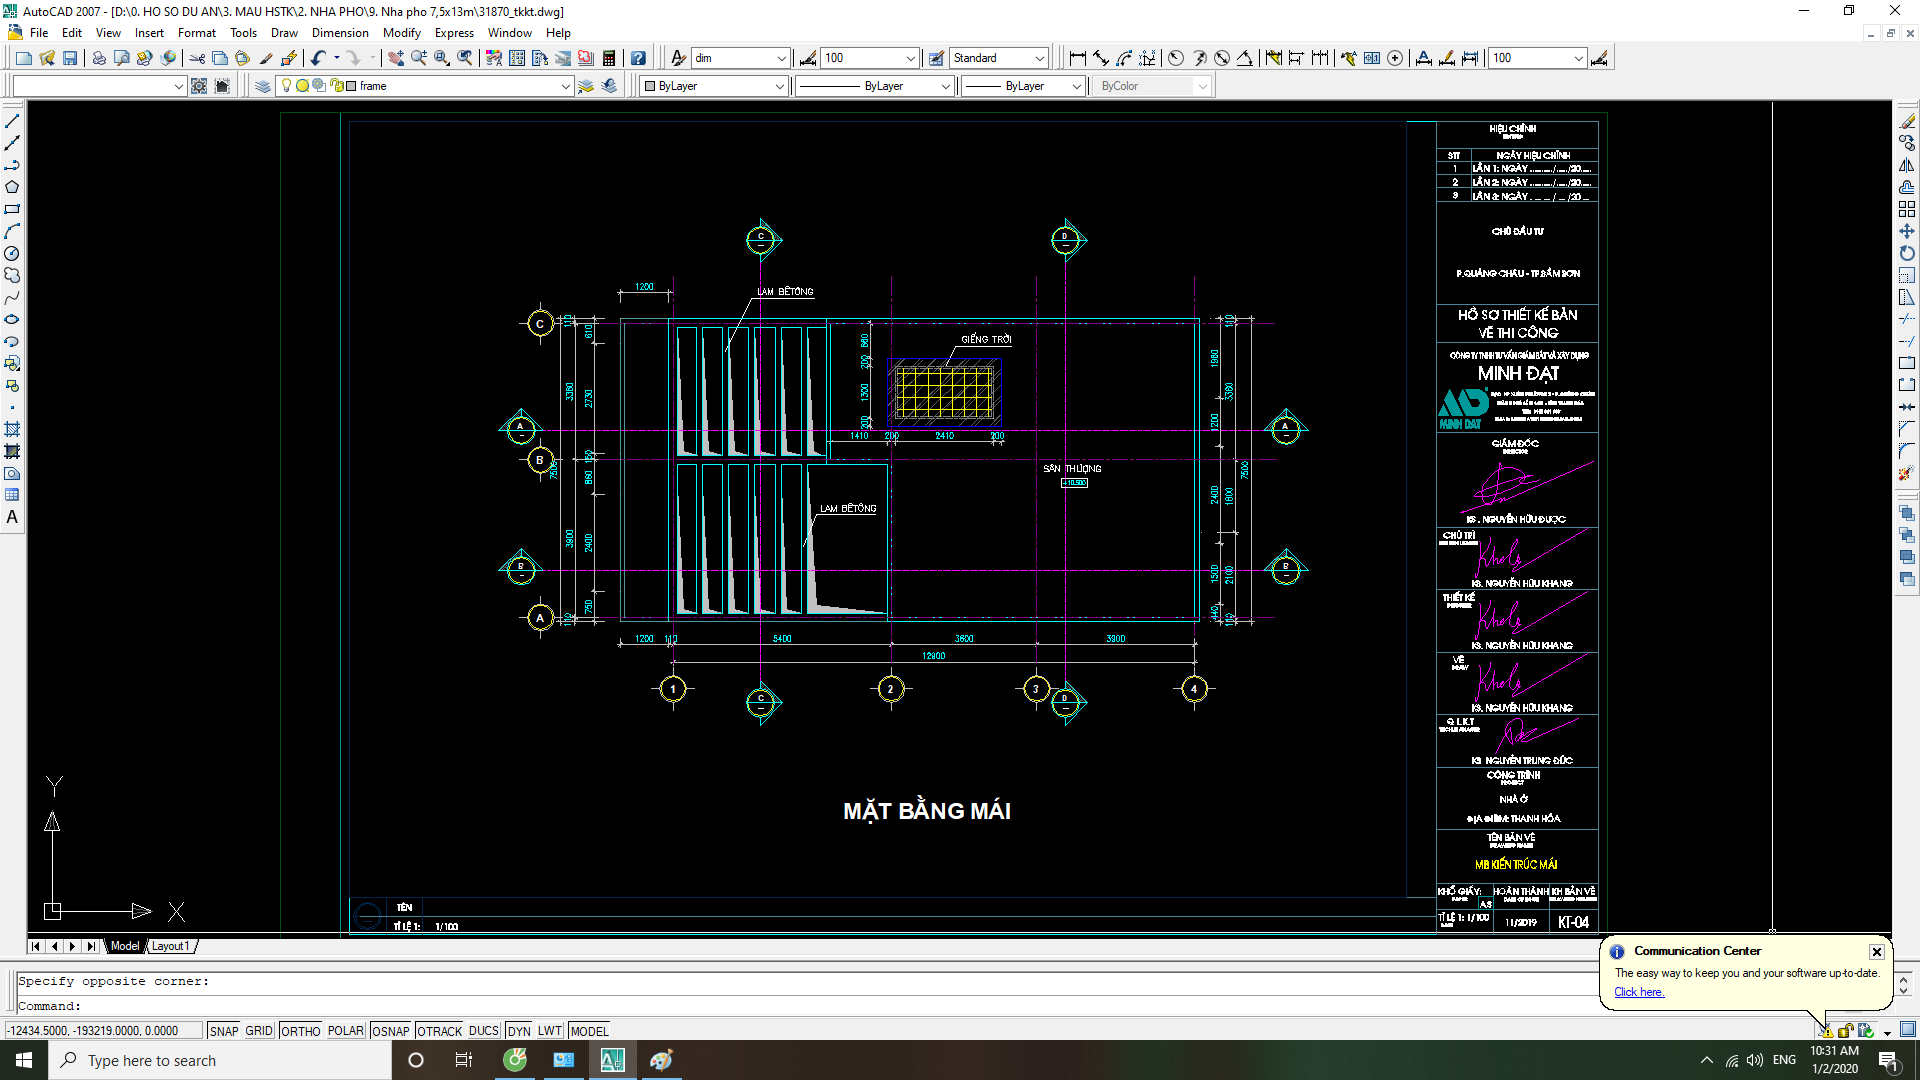1920x1080 pixels.
Task: Select the Multiline Text tool
Action: pos(12,517)
